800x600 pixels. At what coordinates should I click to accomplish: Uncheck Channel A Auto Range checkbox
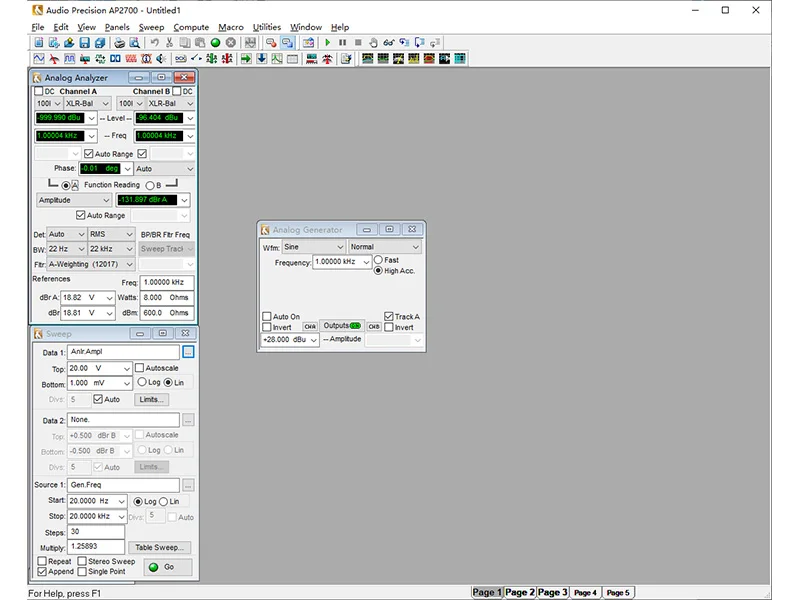tap(89, 154)
